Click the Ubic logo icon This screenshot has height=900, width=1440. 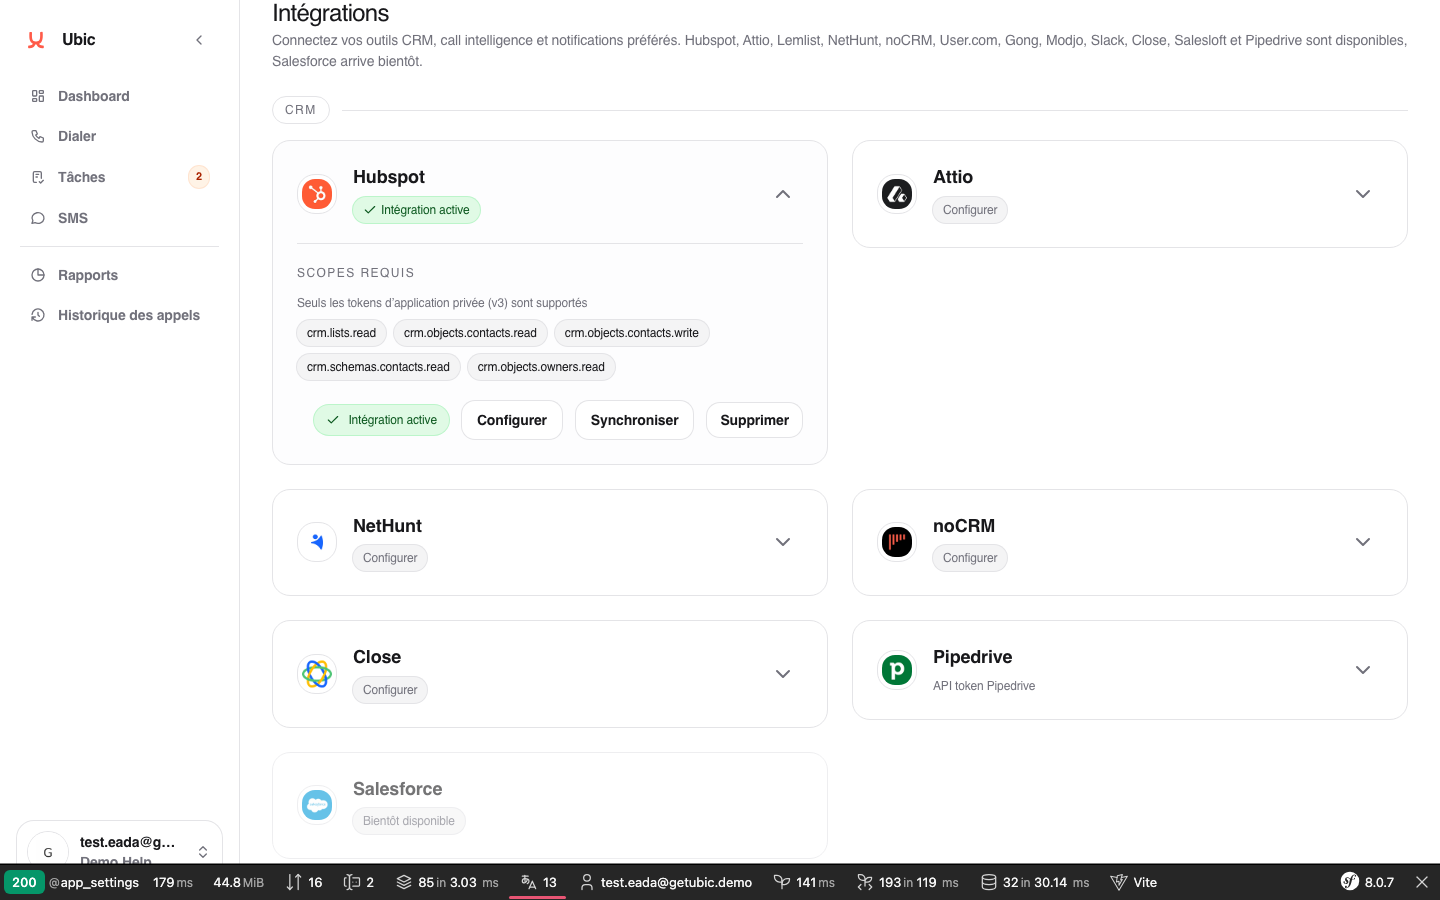pyautogui.click(x=36, y=40)
